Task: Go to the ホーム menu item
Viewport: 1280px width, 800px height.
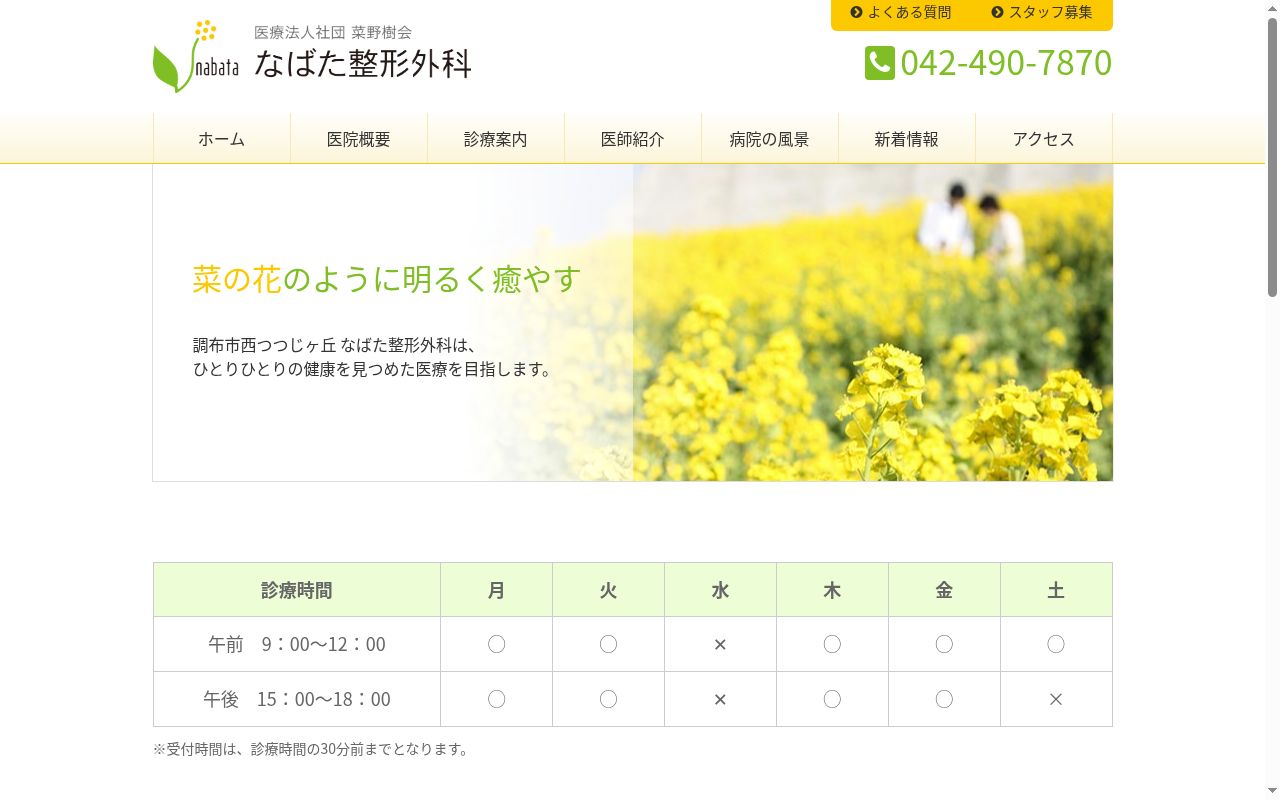Action: [222, 139]
